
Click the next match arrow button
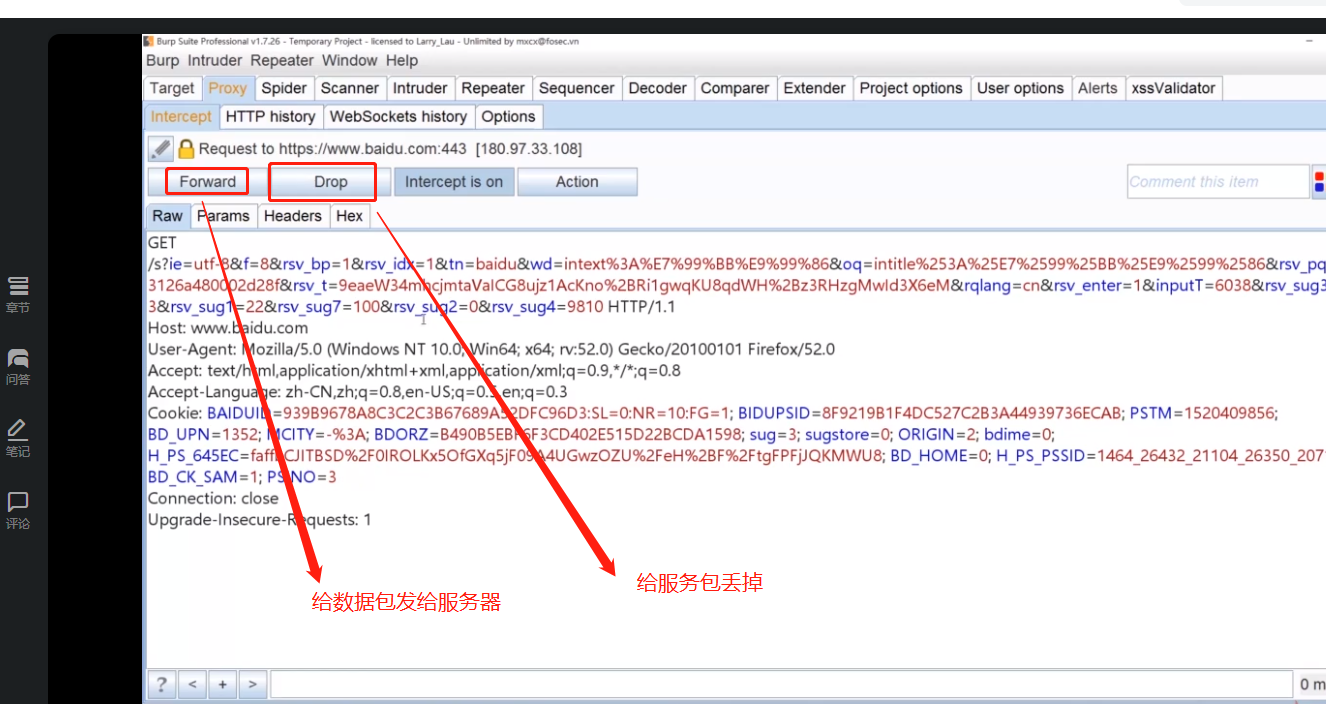click(x=253, y=684)
